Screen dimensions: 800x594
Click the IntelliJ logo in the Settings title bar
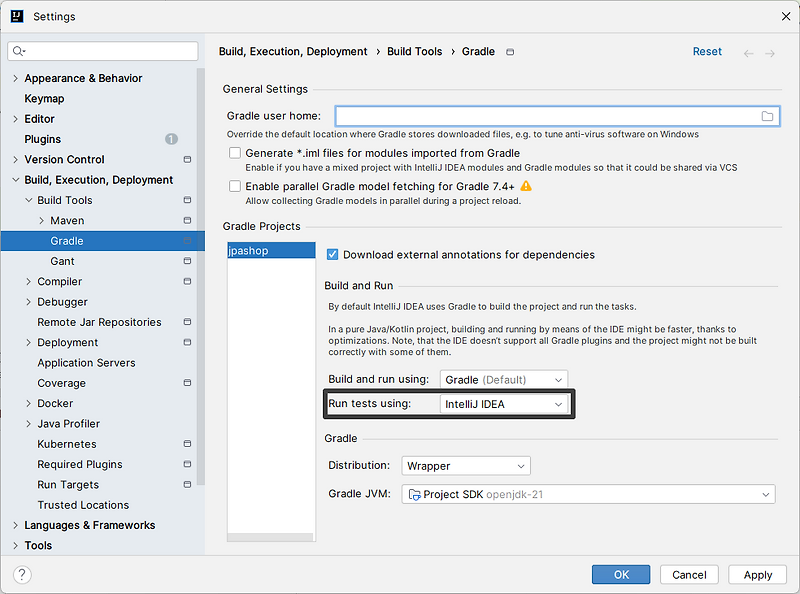[18, 16]
